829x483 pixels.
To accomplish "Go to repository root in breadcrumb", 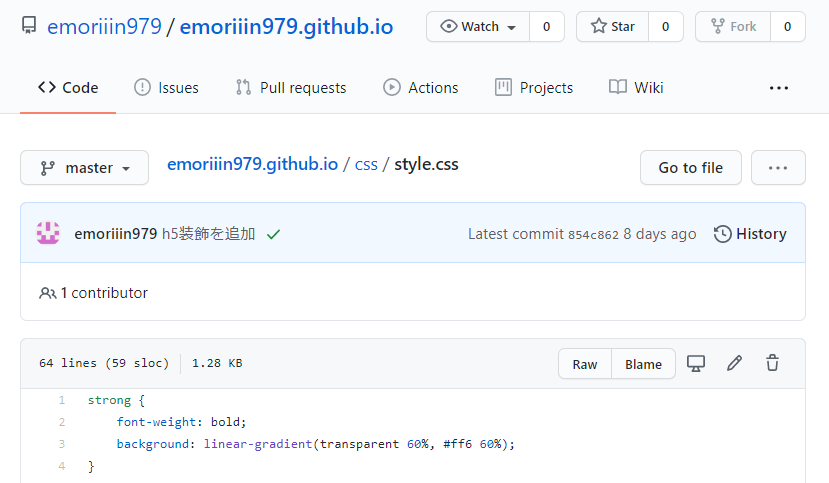I will (x=252, y=164).
